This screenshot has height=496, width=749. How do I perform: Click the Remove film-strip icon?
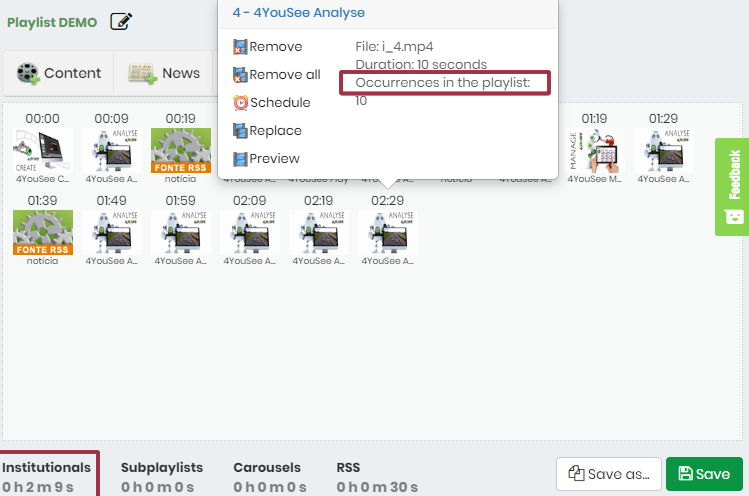coord(240,47)
